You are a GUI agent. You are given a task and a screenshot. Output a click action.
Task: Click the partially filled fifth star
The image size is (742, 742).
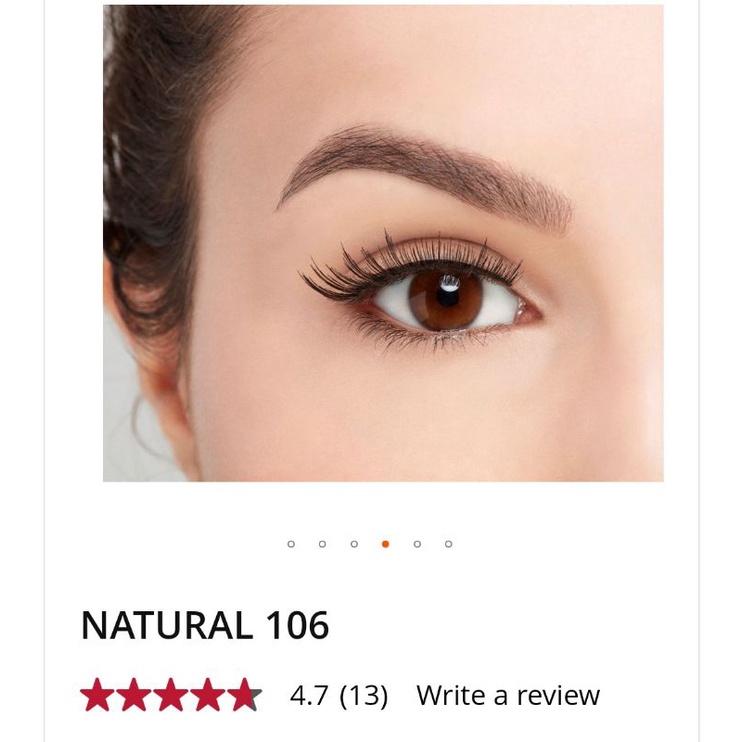click(244, 695)
